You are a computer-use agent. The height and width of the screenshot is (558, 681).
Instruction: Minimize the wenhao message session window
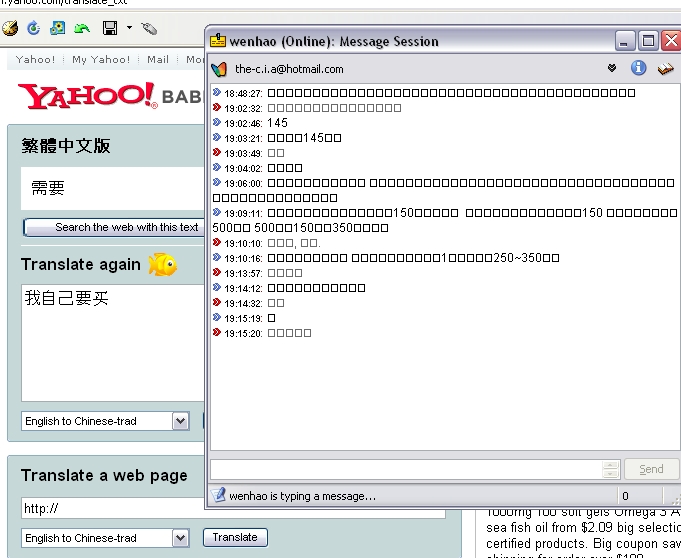(x=625, y=41)
